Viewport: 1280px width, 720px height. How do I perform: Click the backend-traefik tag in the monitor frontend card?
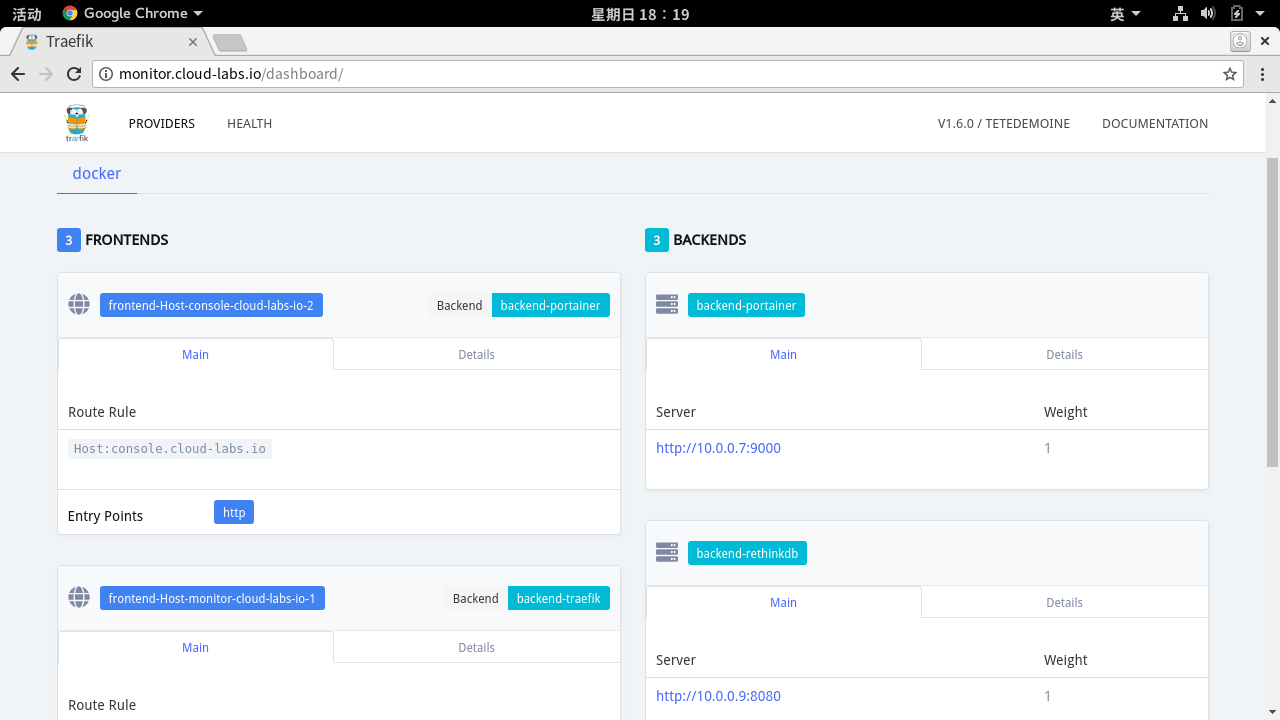tap(558, 598)
